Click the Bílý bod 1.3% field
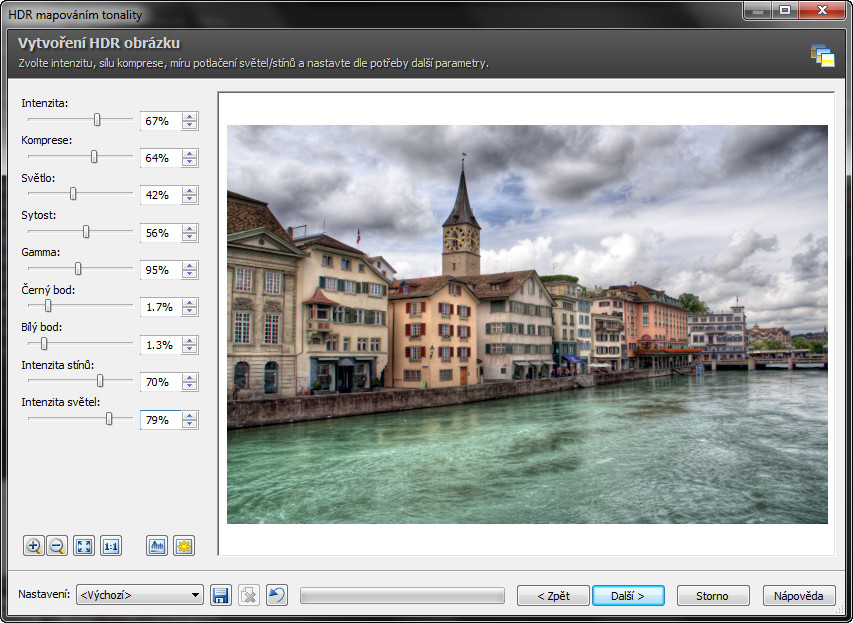Image resolution: width=853 pixels, height=623 pixels. (x=160, y=345)
